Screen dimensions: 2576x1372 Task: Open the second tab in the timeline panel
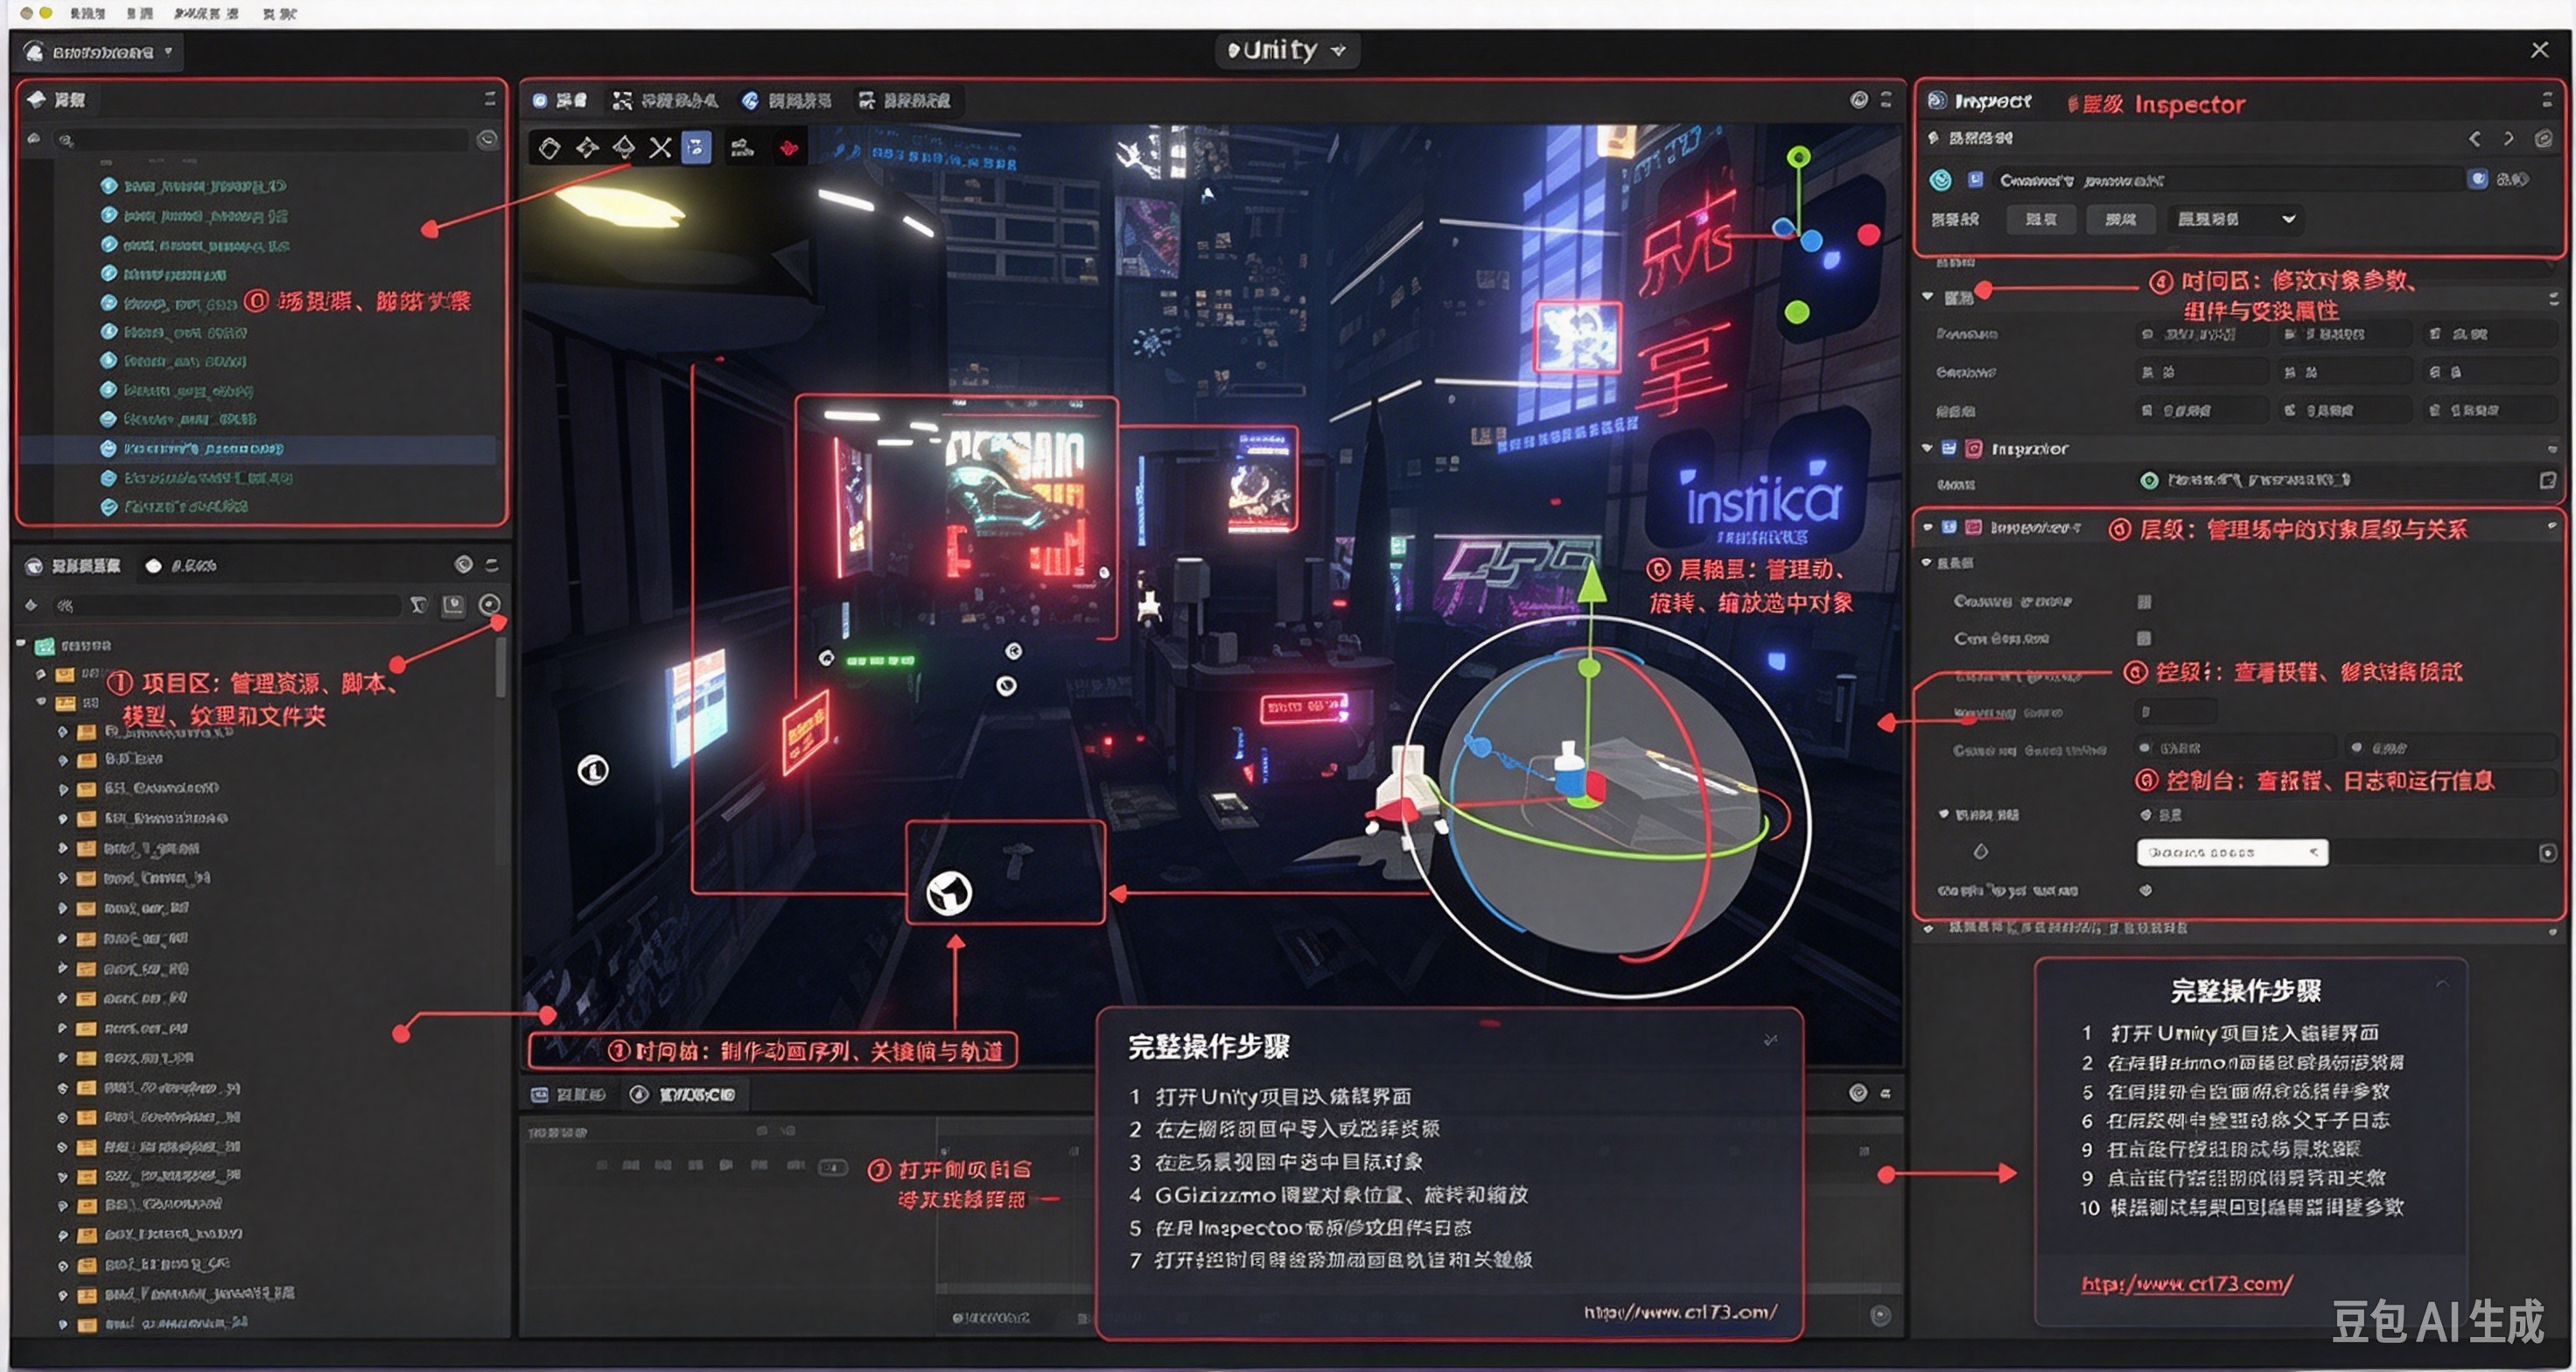[x=686, y=1095]
